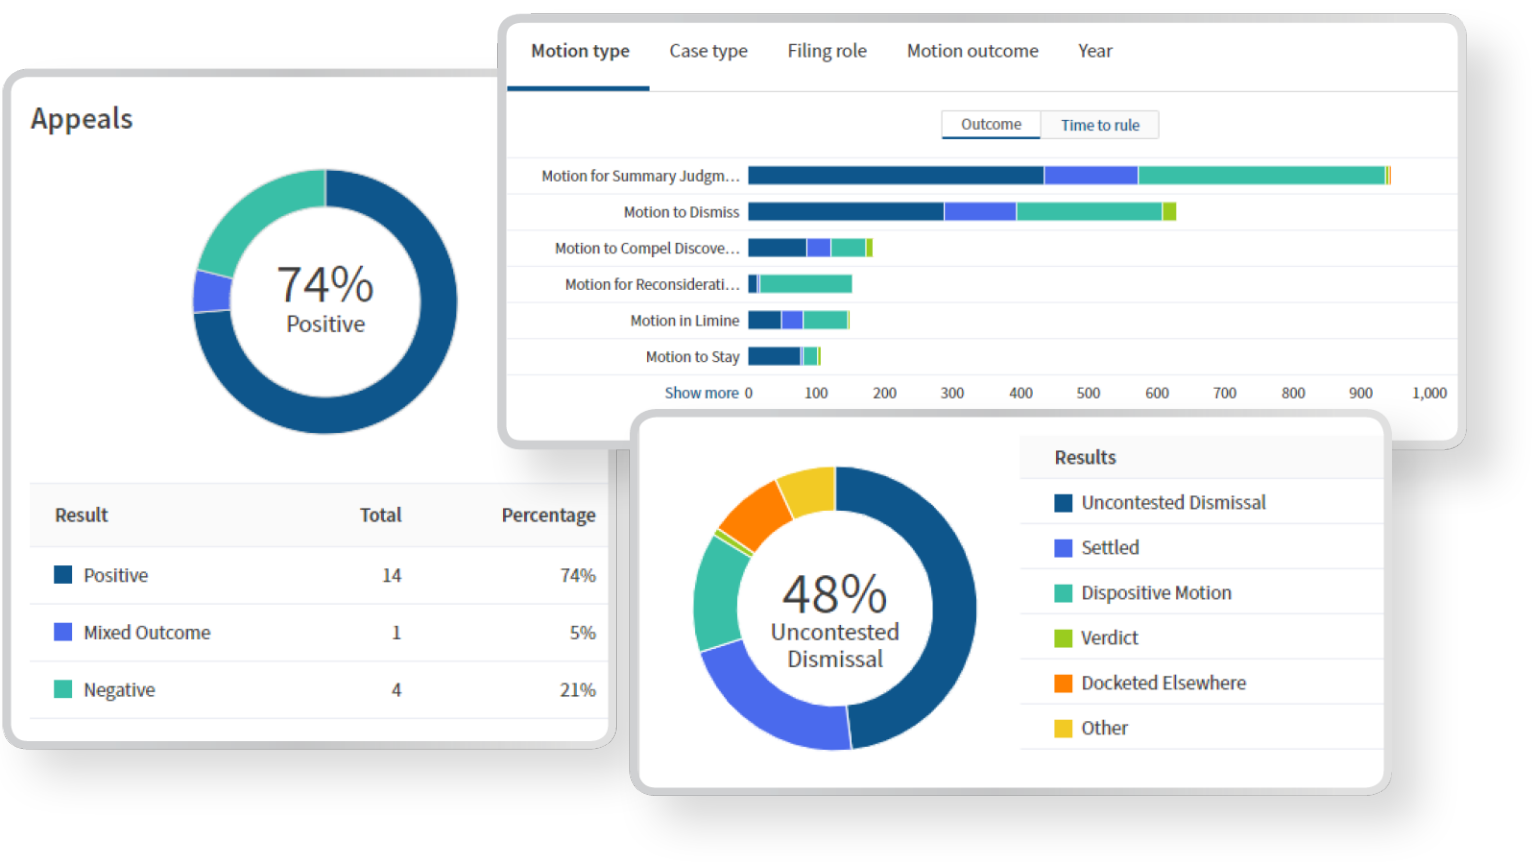This screenshot has height=864, width=1536.
Task: Select the Filing role tab
Action: 826,51
